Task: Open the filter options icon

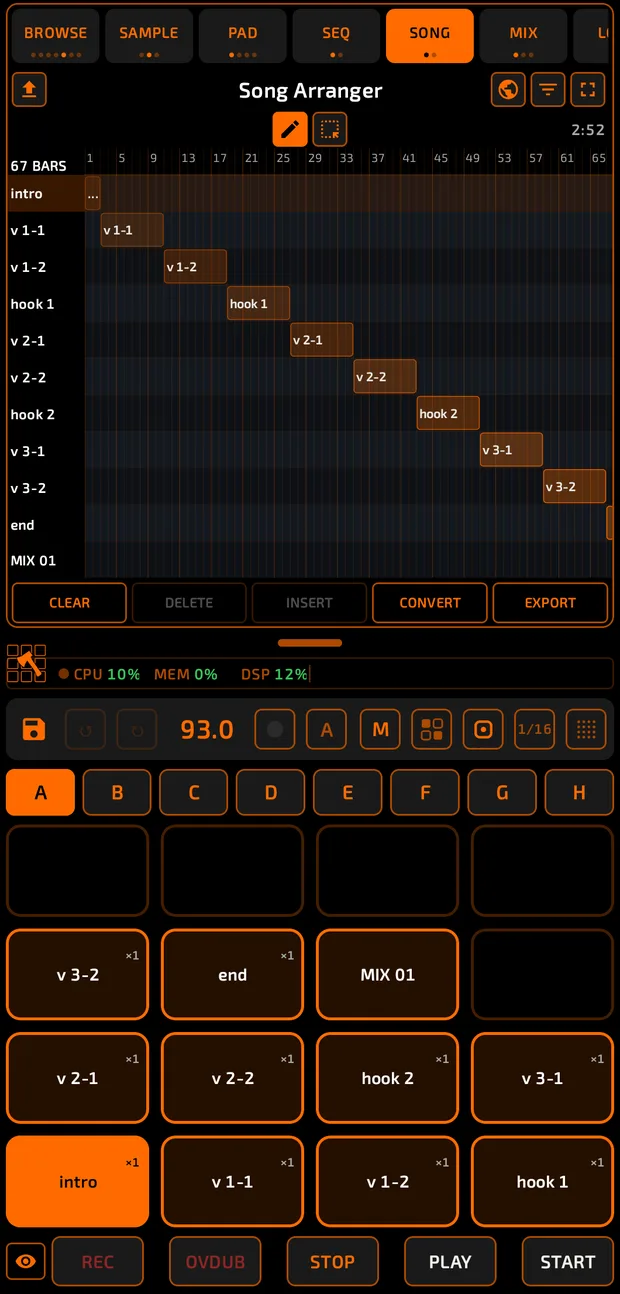Action: click(x=548, y=90)
